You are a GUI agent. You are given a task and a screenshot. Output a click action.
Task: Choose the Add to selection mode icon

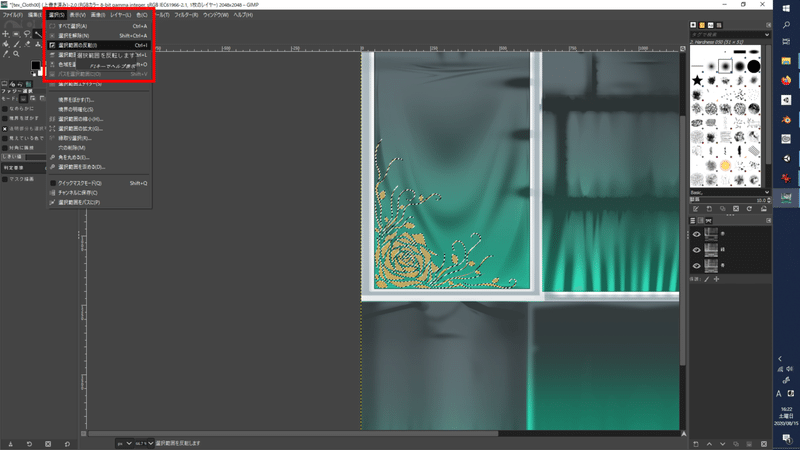[x=33, y=98]
